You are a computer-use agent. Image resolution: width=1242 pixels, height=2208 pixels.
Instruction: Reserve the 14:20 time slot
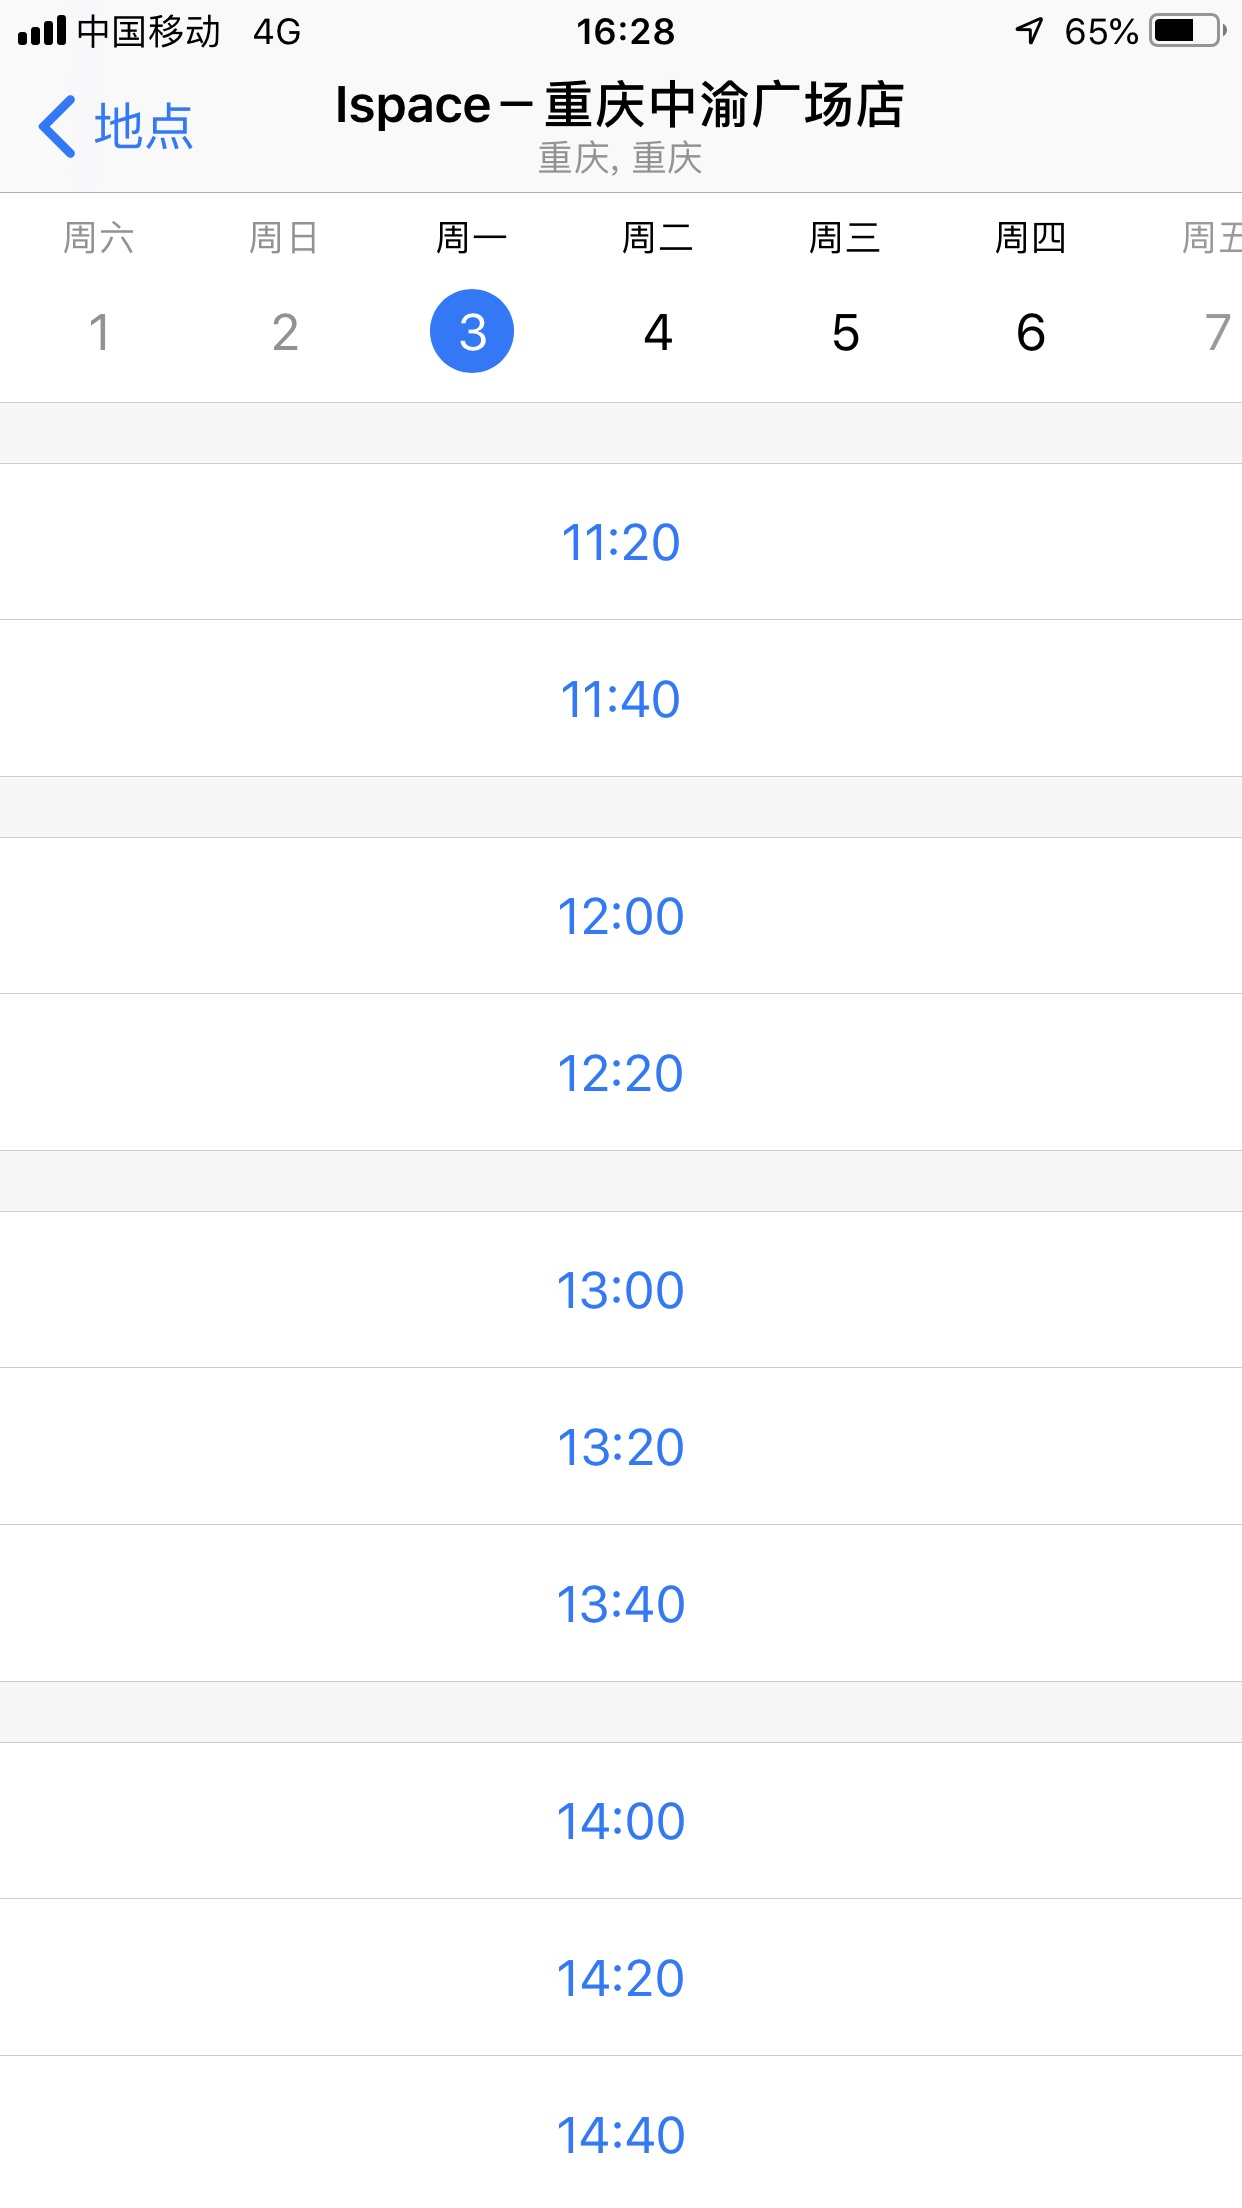(x=621, y=1978)
